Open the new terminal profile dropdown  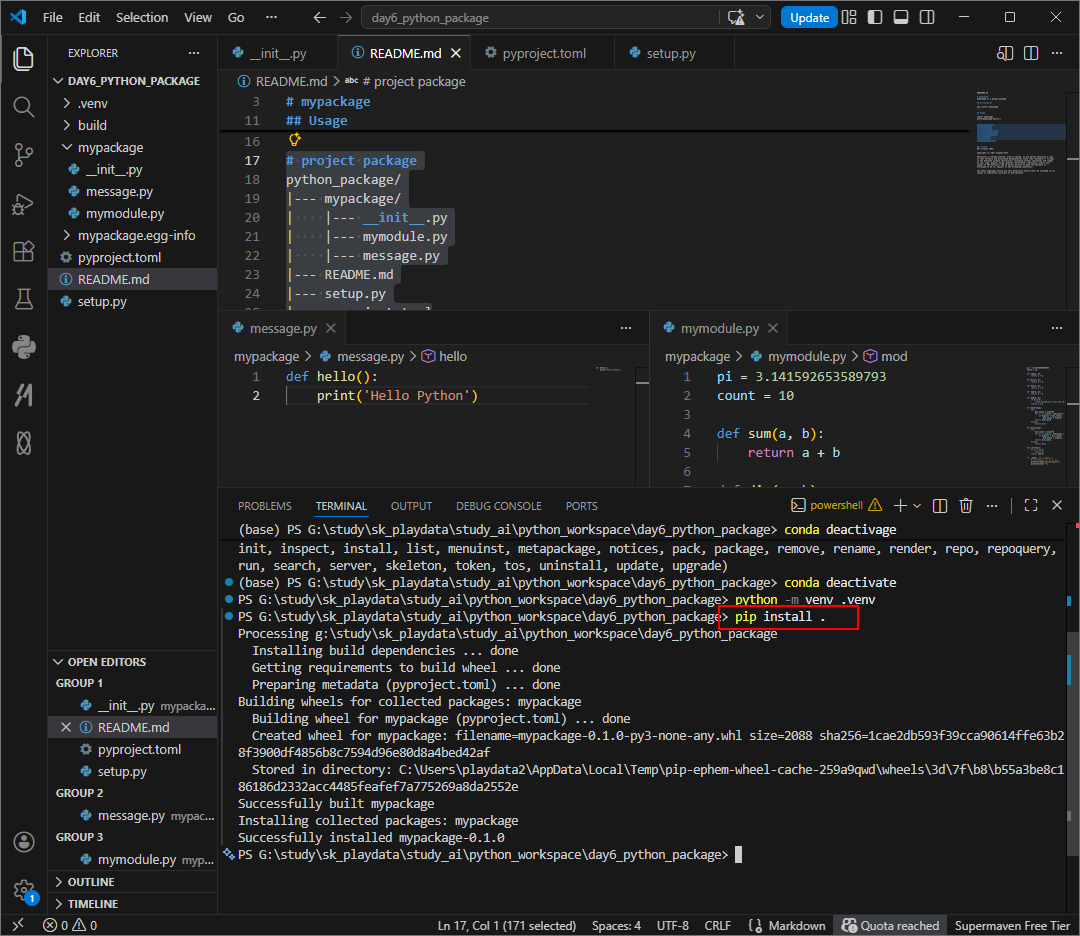[x=917, y=506]
